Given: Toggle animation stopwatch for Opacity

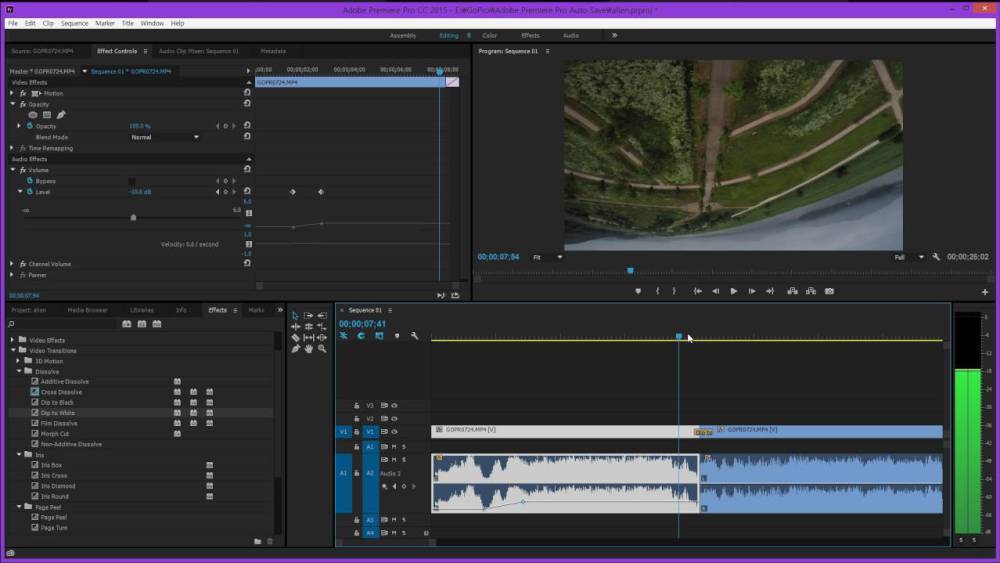Looking at the screenshot, I should pyautogui.click(x=30, y=126).
